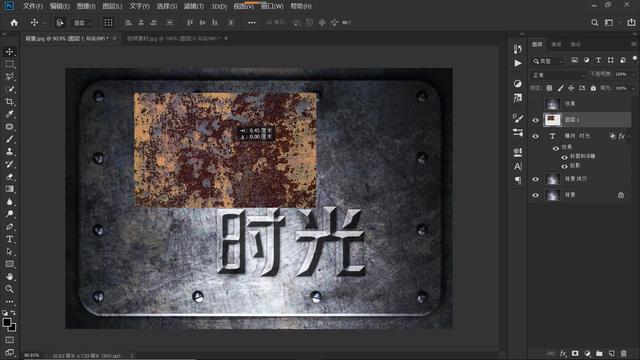
Task: Select the Brush tool
Action: 9,139
